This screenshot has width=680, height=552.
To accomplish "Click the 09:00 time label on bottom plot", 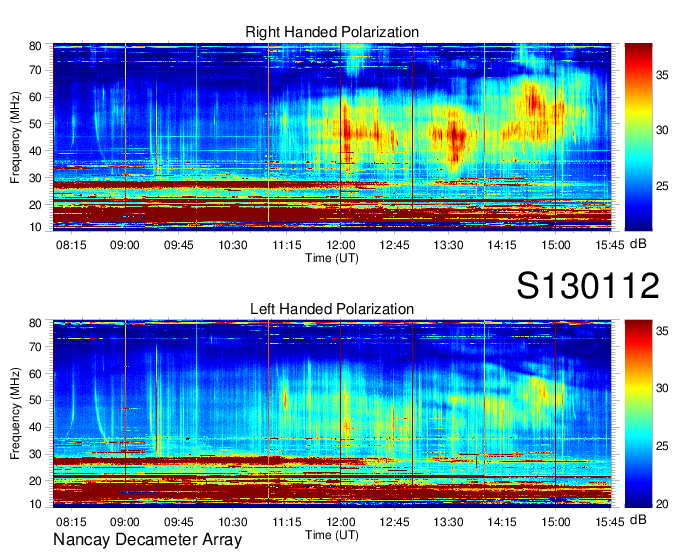I will pos(125,522).
